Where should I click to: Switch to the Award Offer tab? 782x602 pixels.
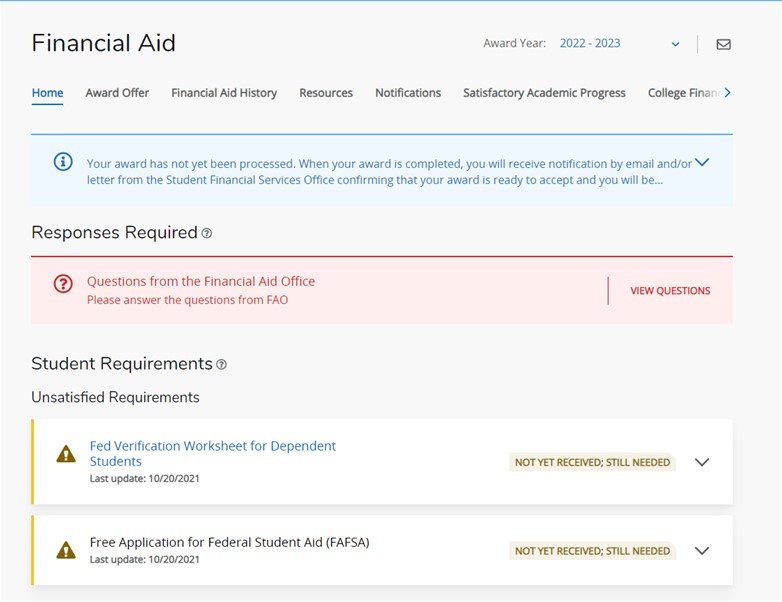click(117, 93)
